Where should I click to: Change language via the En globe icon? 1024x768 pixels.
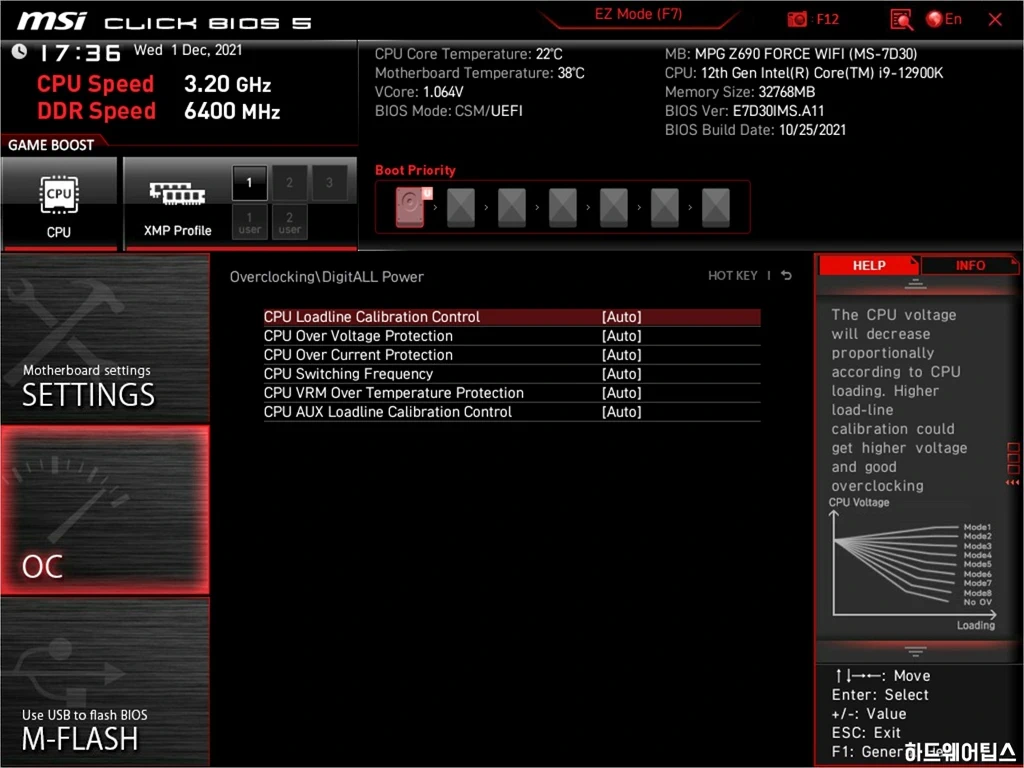[944, 19]
